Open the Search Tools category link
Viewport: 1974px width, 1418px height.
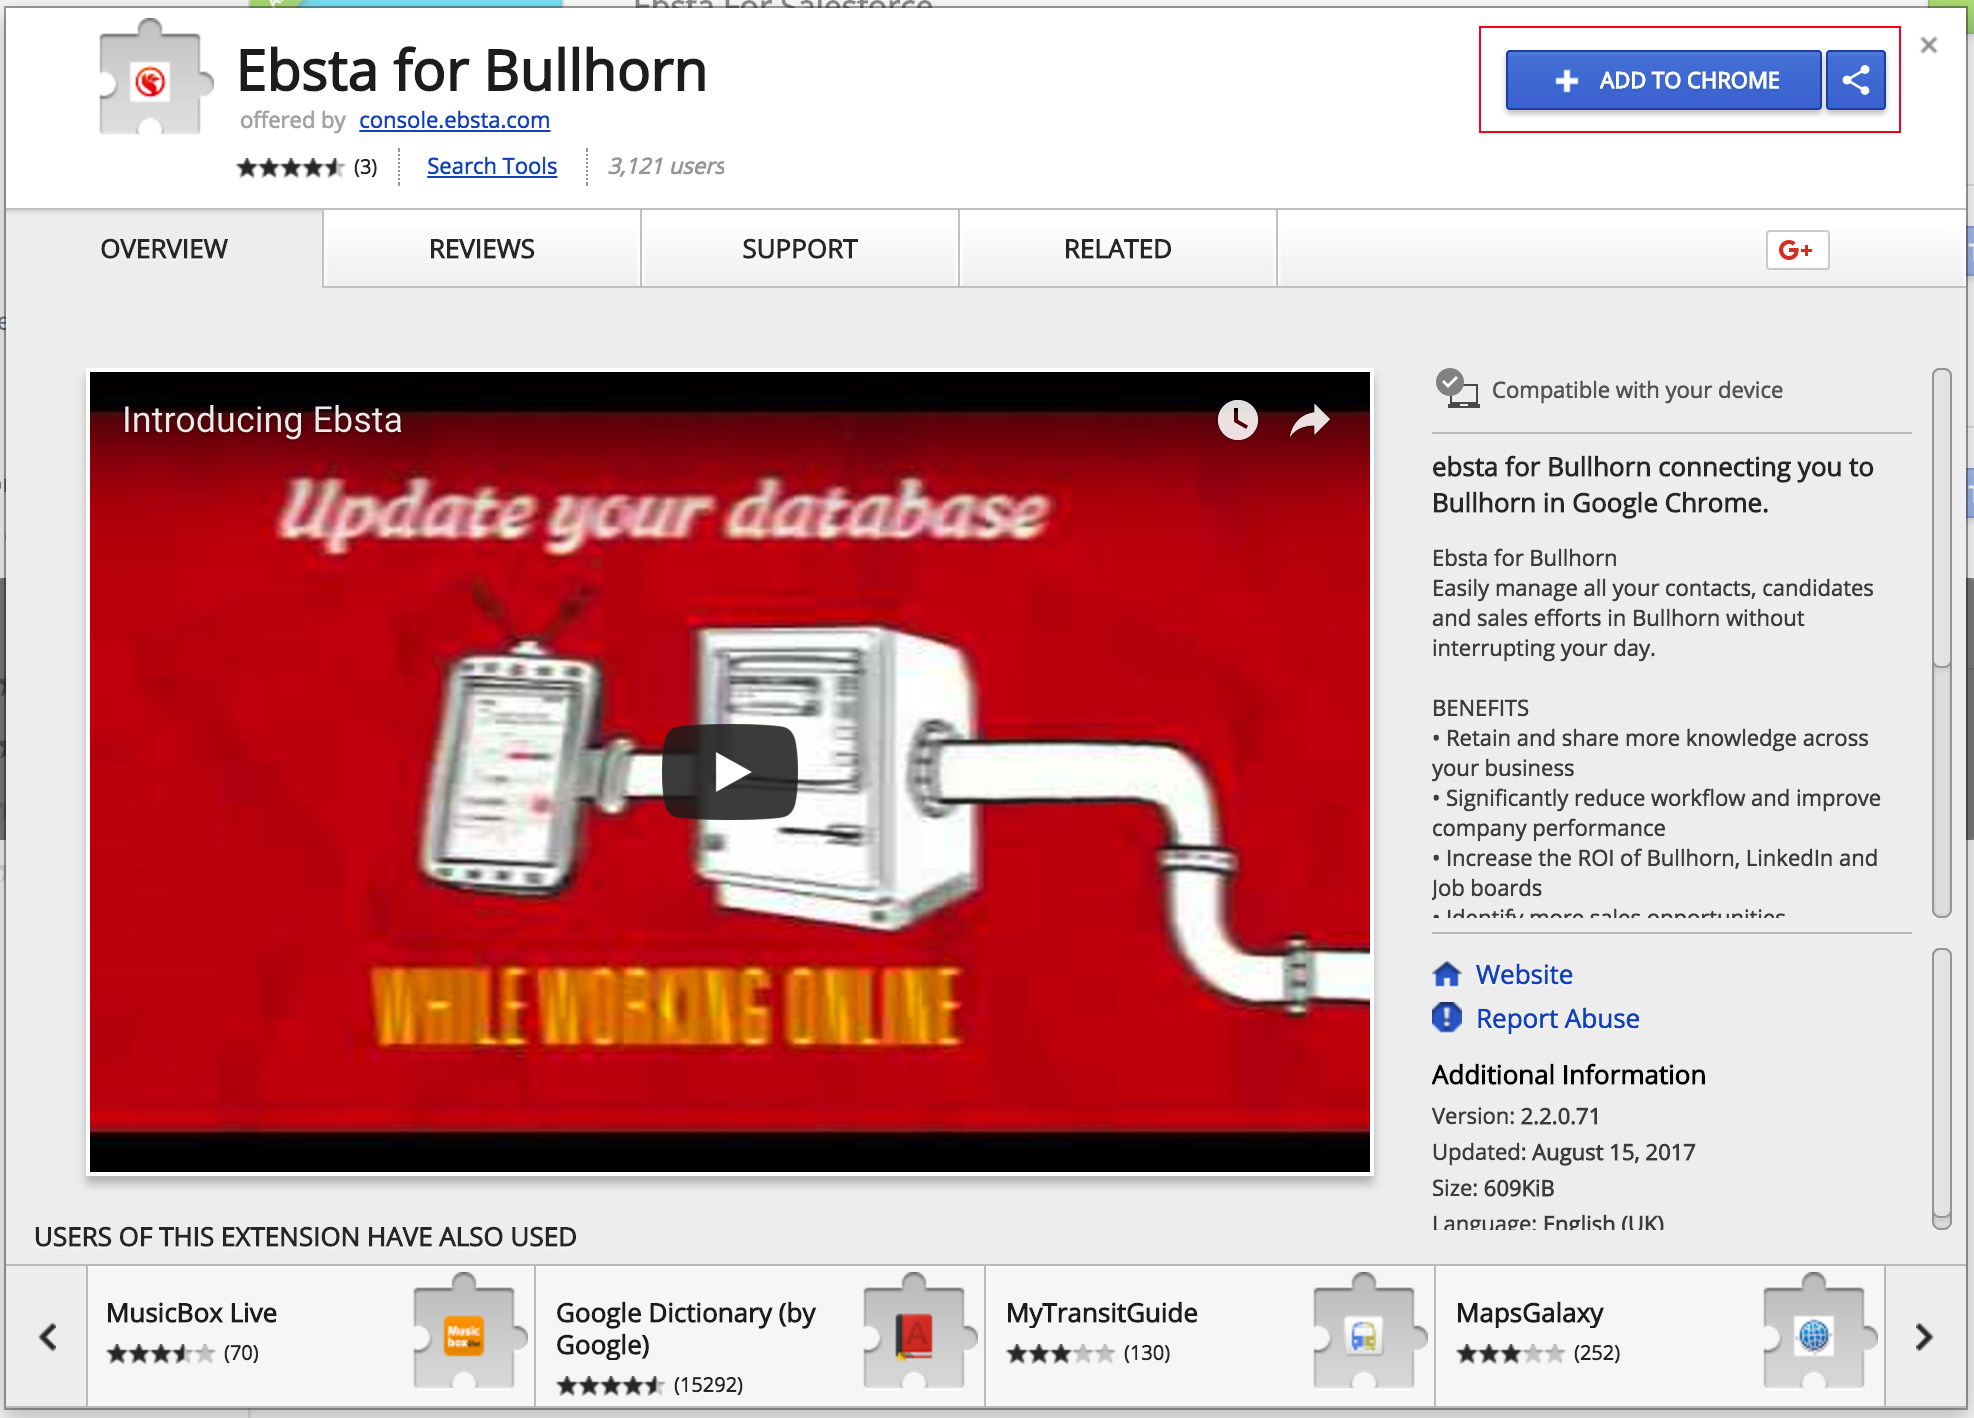click(x=491, y=166)
